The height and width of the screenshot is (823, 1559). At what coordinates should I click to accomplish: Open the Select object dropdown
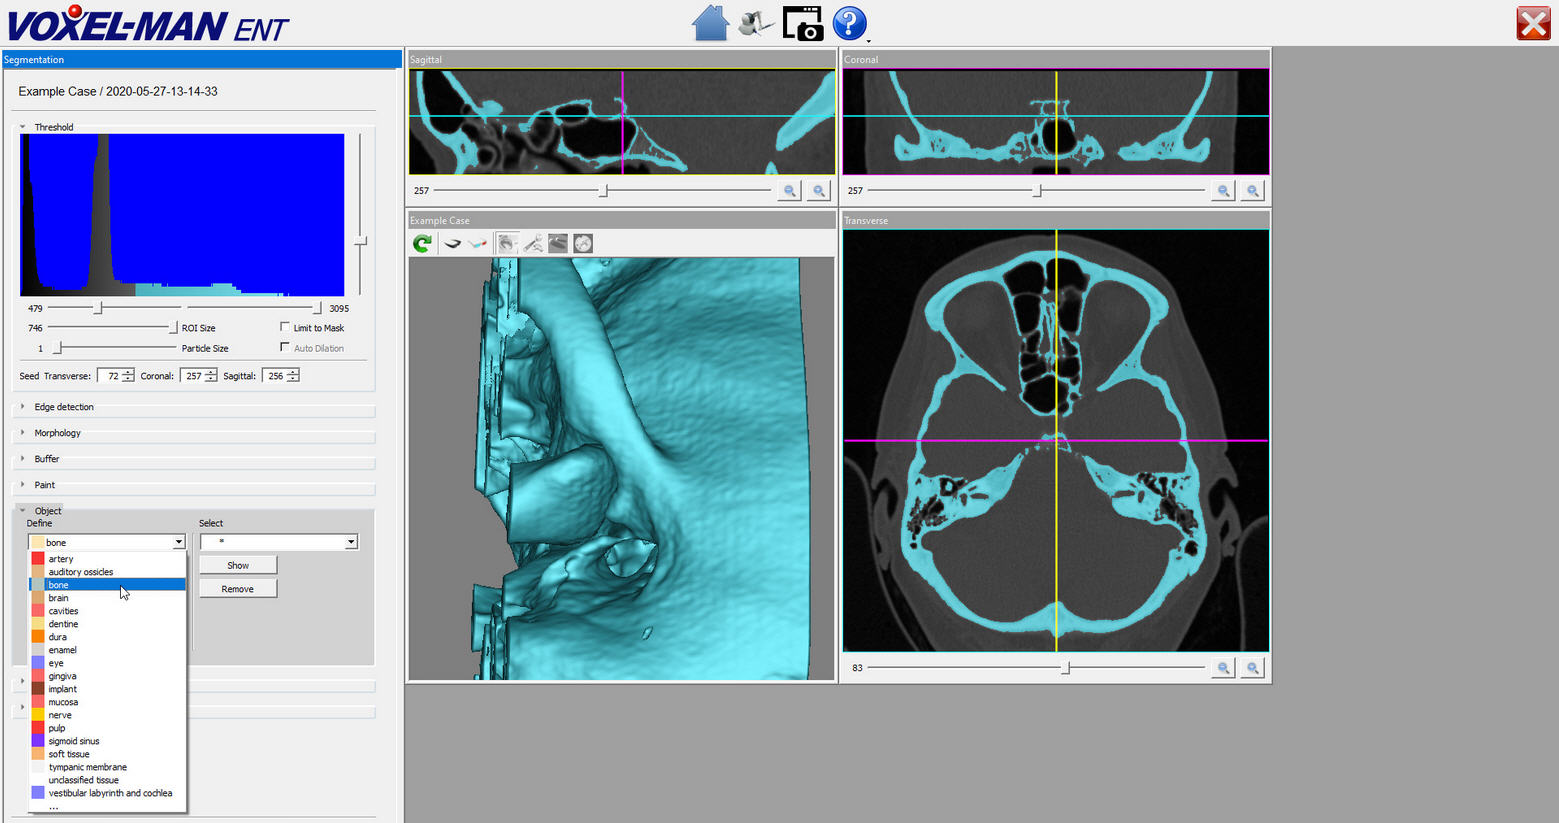(x=279, y=542)
